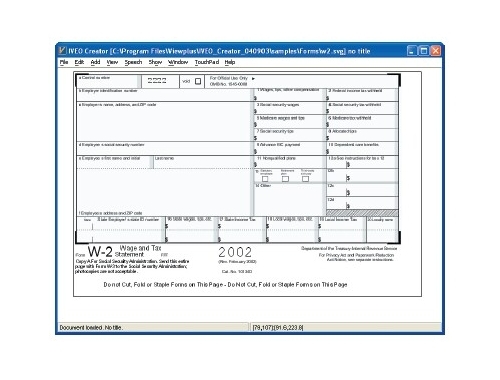Image resolution: width=500 pixels, height=380 pixels.
Task: Tick the first checkbox in box 13
Action: coord(265,179)
